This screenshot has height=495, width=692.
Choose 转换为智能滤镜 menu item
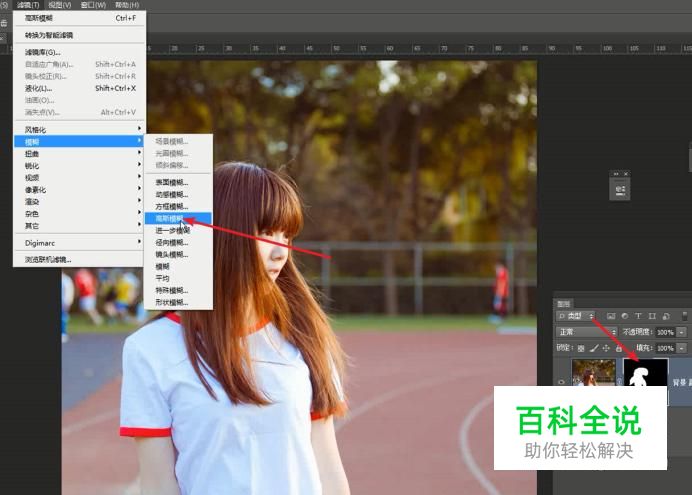79,35
